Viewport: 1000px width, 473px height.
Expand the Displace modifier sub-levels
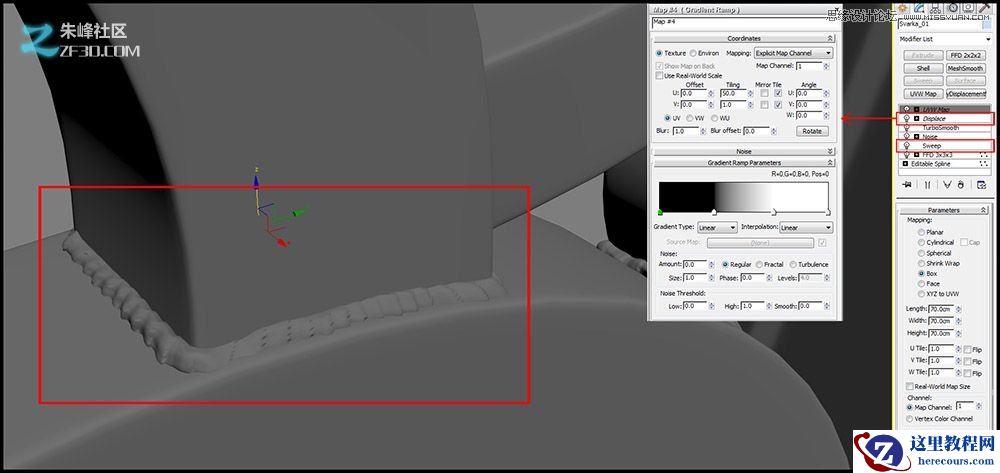916,119
